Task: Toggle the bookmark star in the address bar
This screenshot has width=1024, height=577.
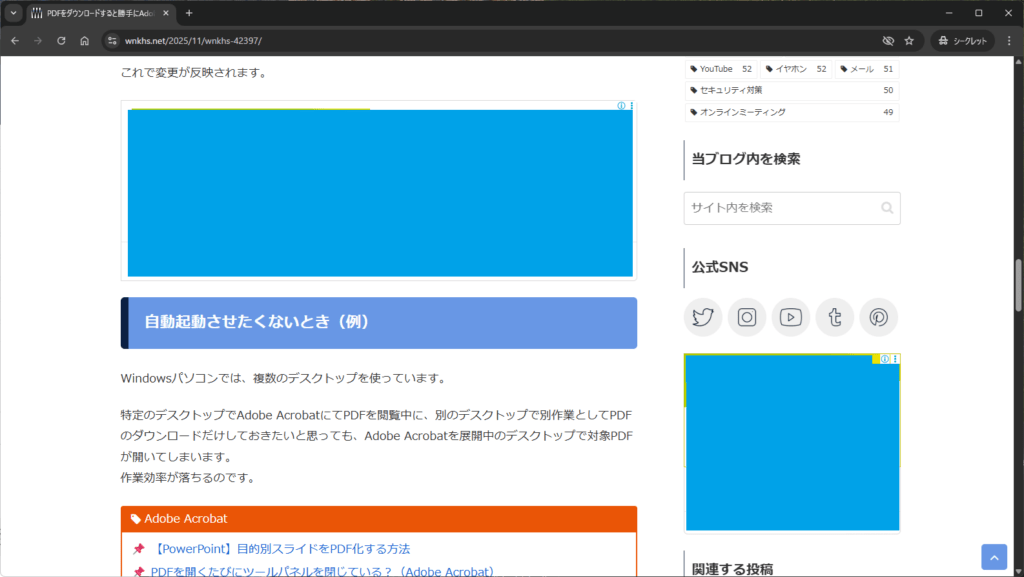Action: [908, 41]
